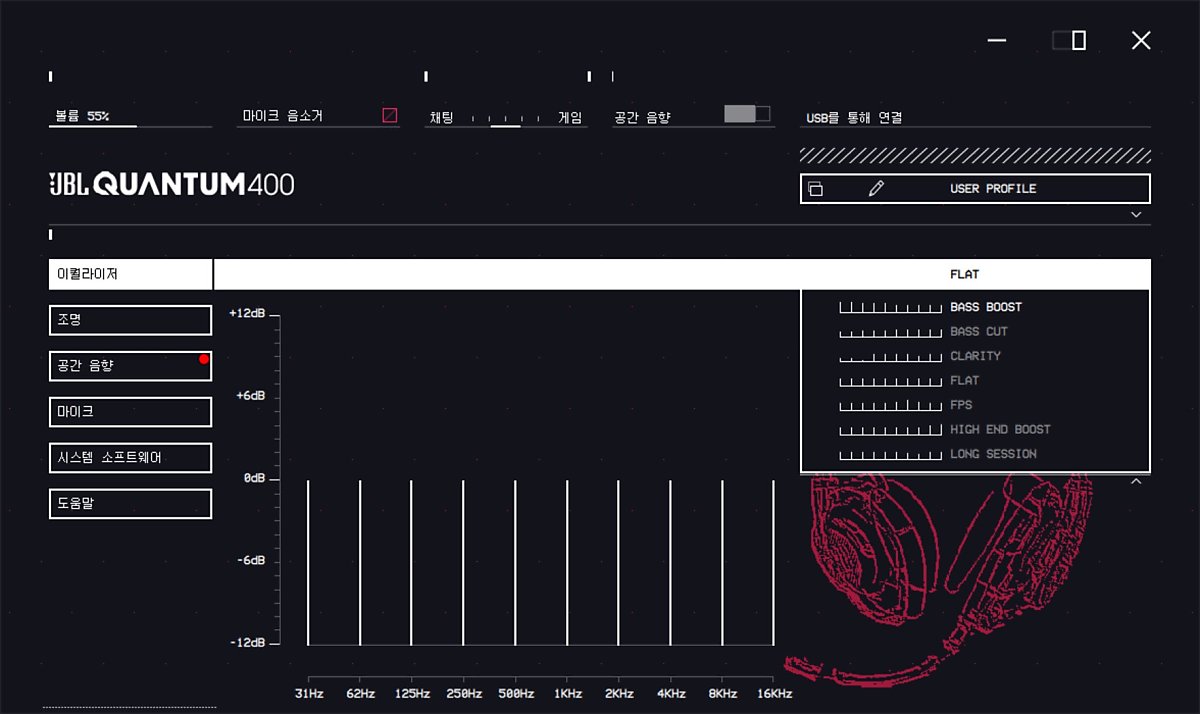
Task: Click the pencil edit profile icon
Action: coord(877,189)
